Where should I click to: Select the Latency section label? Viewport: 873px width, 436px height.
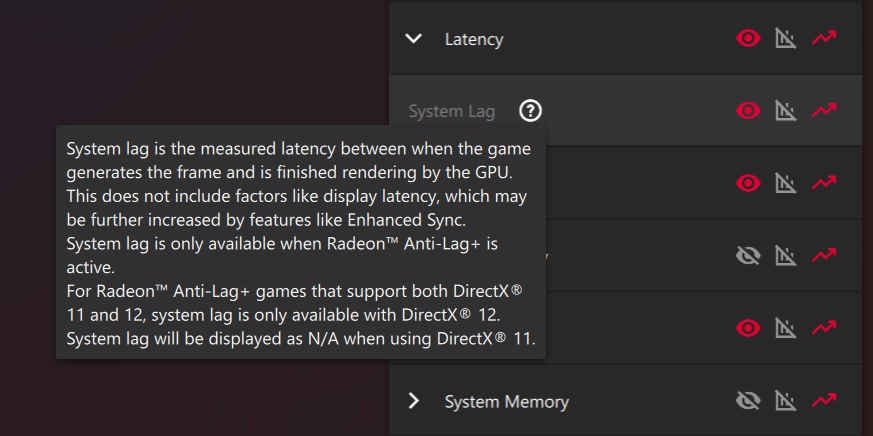pos(474,40)
